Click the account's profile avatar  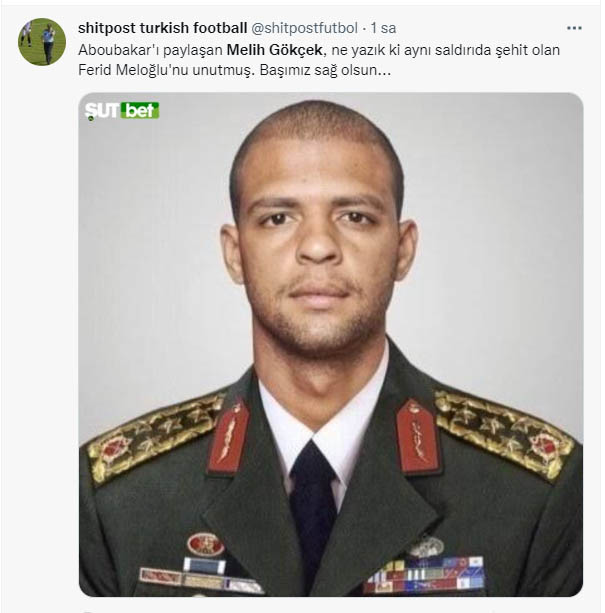(x=42, y=42)
